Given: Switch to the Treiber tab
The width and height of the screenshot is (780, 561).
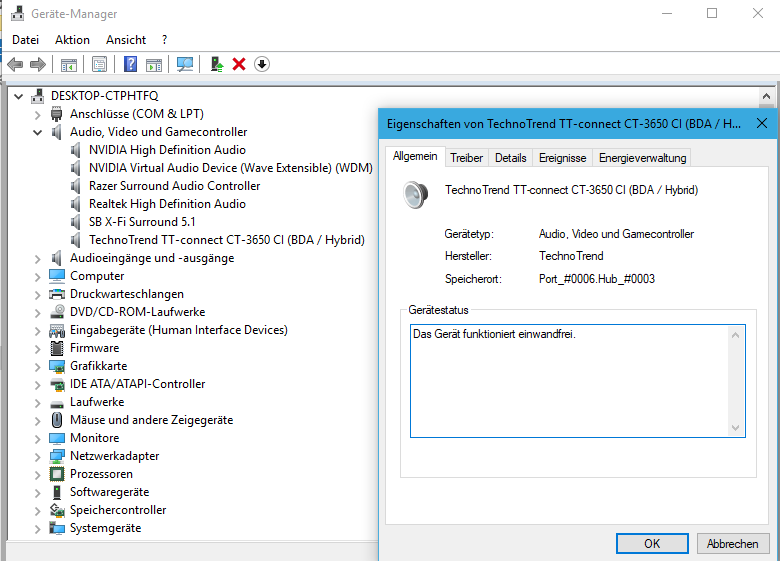Looking at the screenshot, I should pos(467,158).
